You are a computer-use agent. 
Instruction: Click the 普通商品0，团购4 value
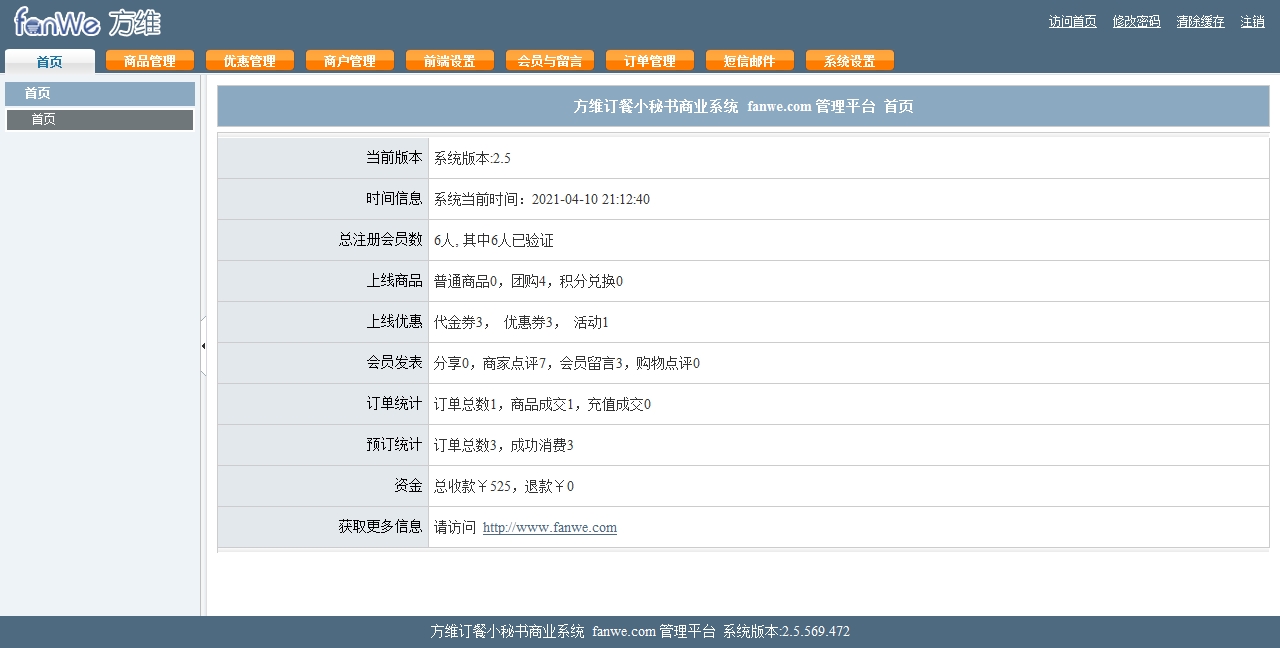tap(528, 281)
